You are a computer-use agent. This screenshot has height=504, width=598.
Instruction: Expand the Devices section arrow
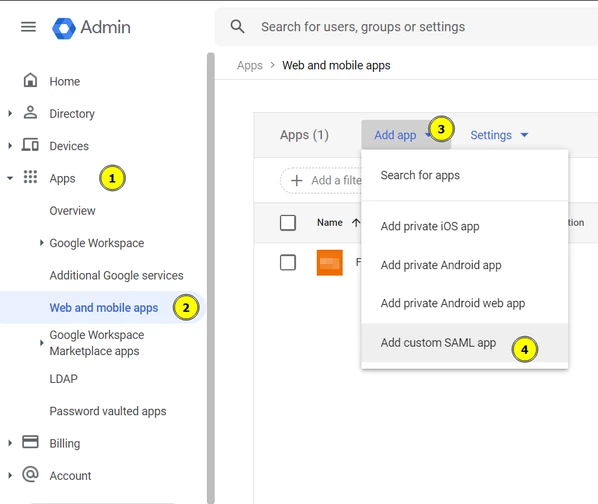click(x=10, y=146)
